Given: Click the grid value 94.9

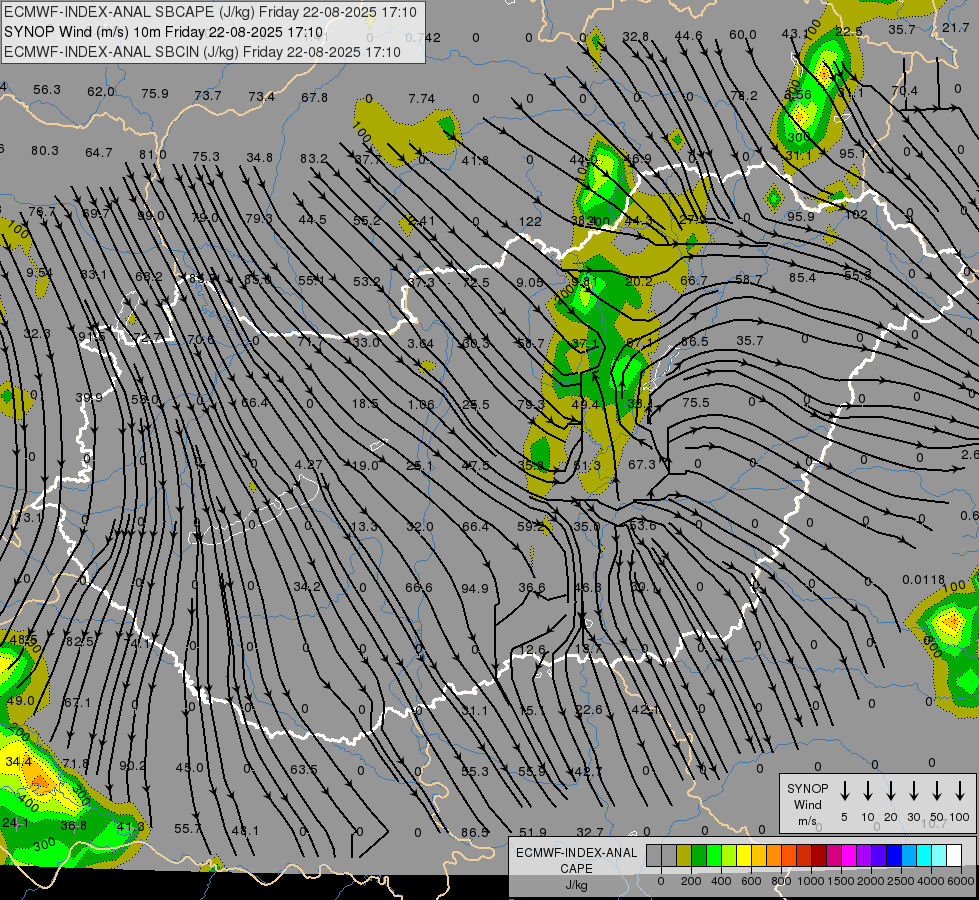Looking at the screenshot, I should click(475, 588).
